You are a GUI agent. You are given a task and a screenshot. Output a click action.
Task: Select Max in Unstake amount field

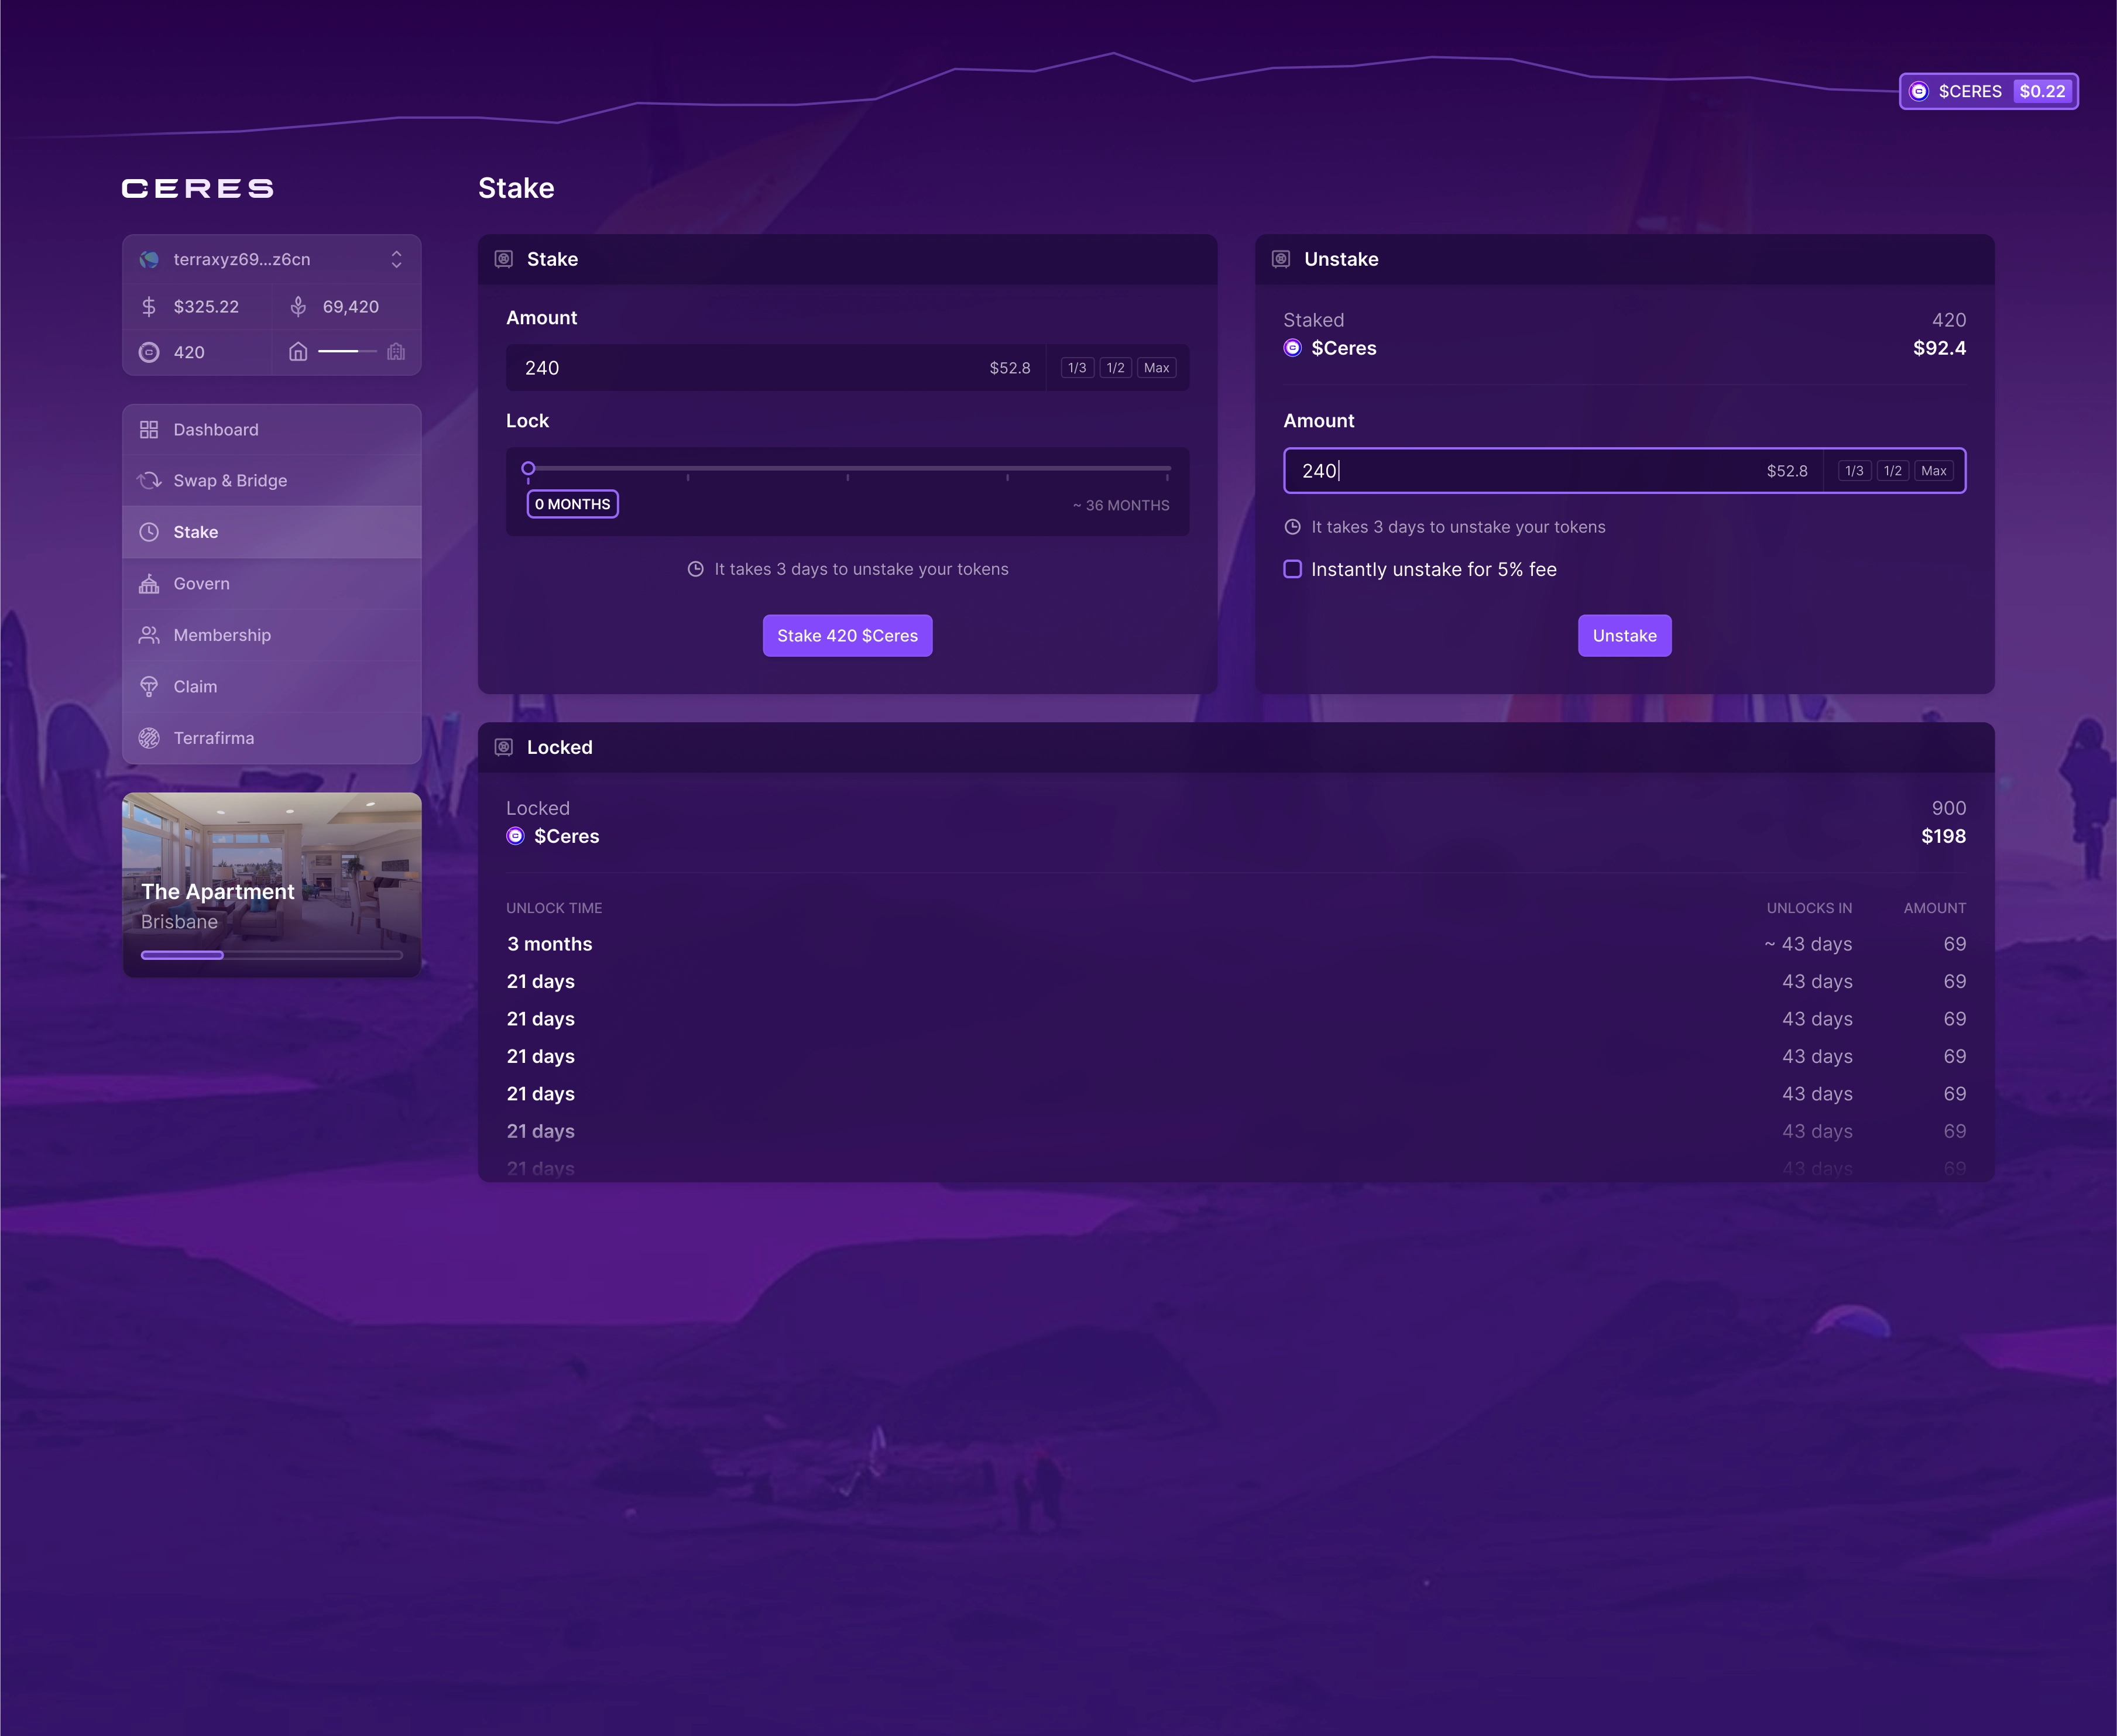pos(1933,471)
